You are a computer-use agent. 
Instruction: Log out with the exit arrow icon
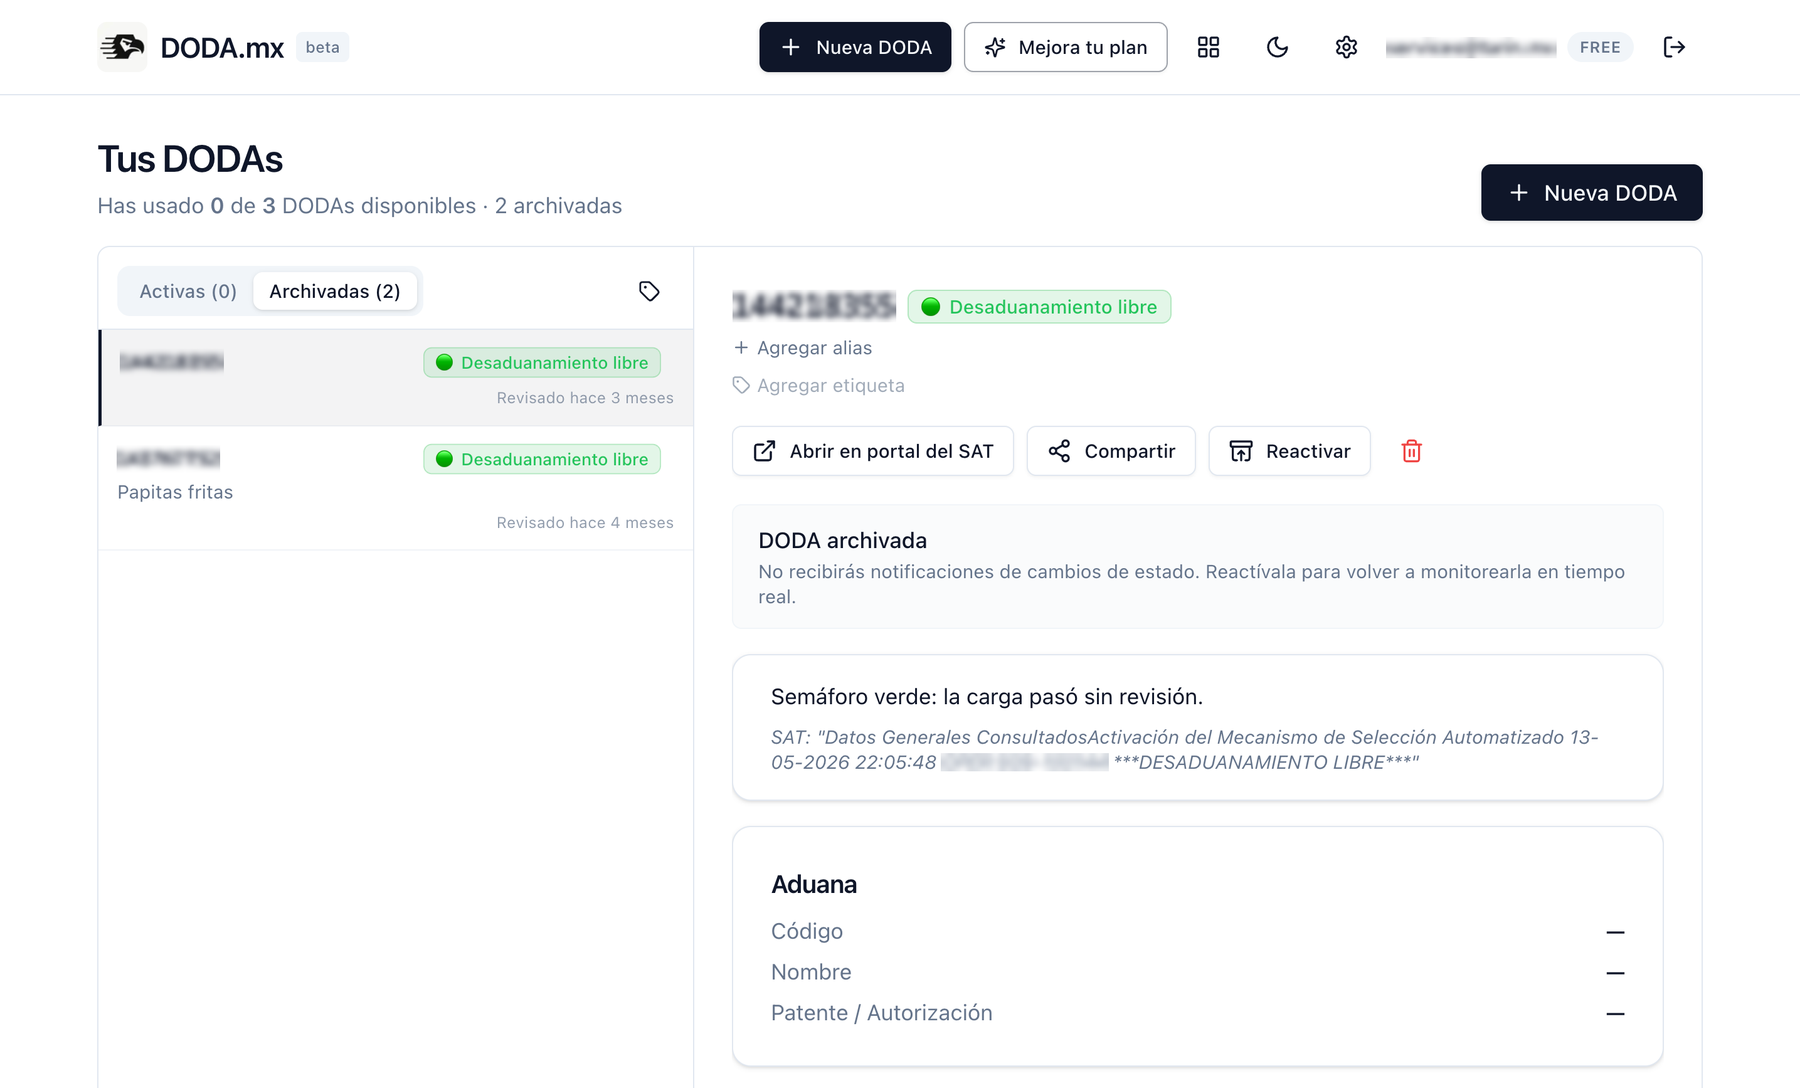tap(1674, 47)
